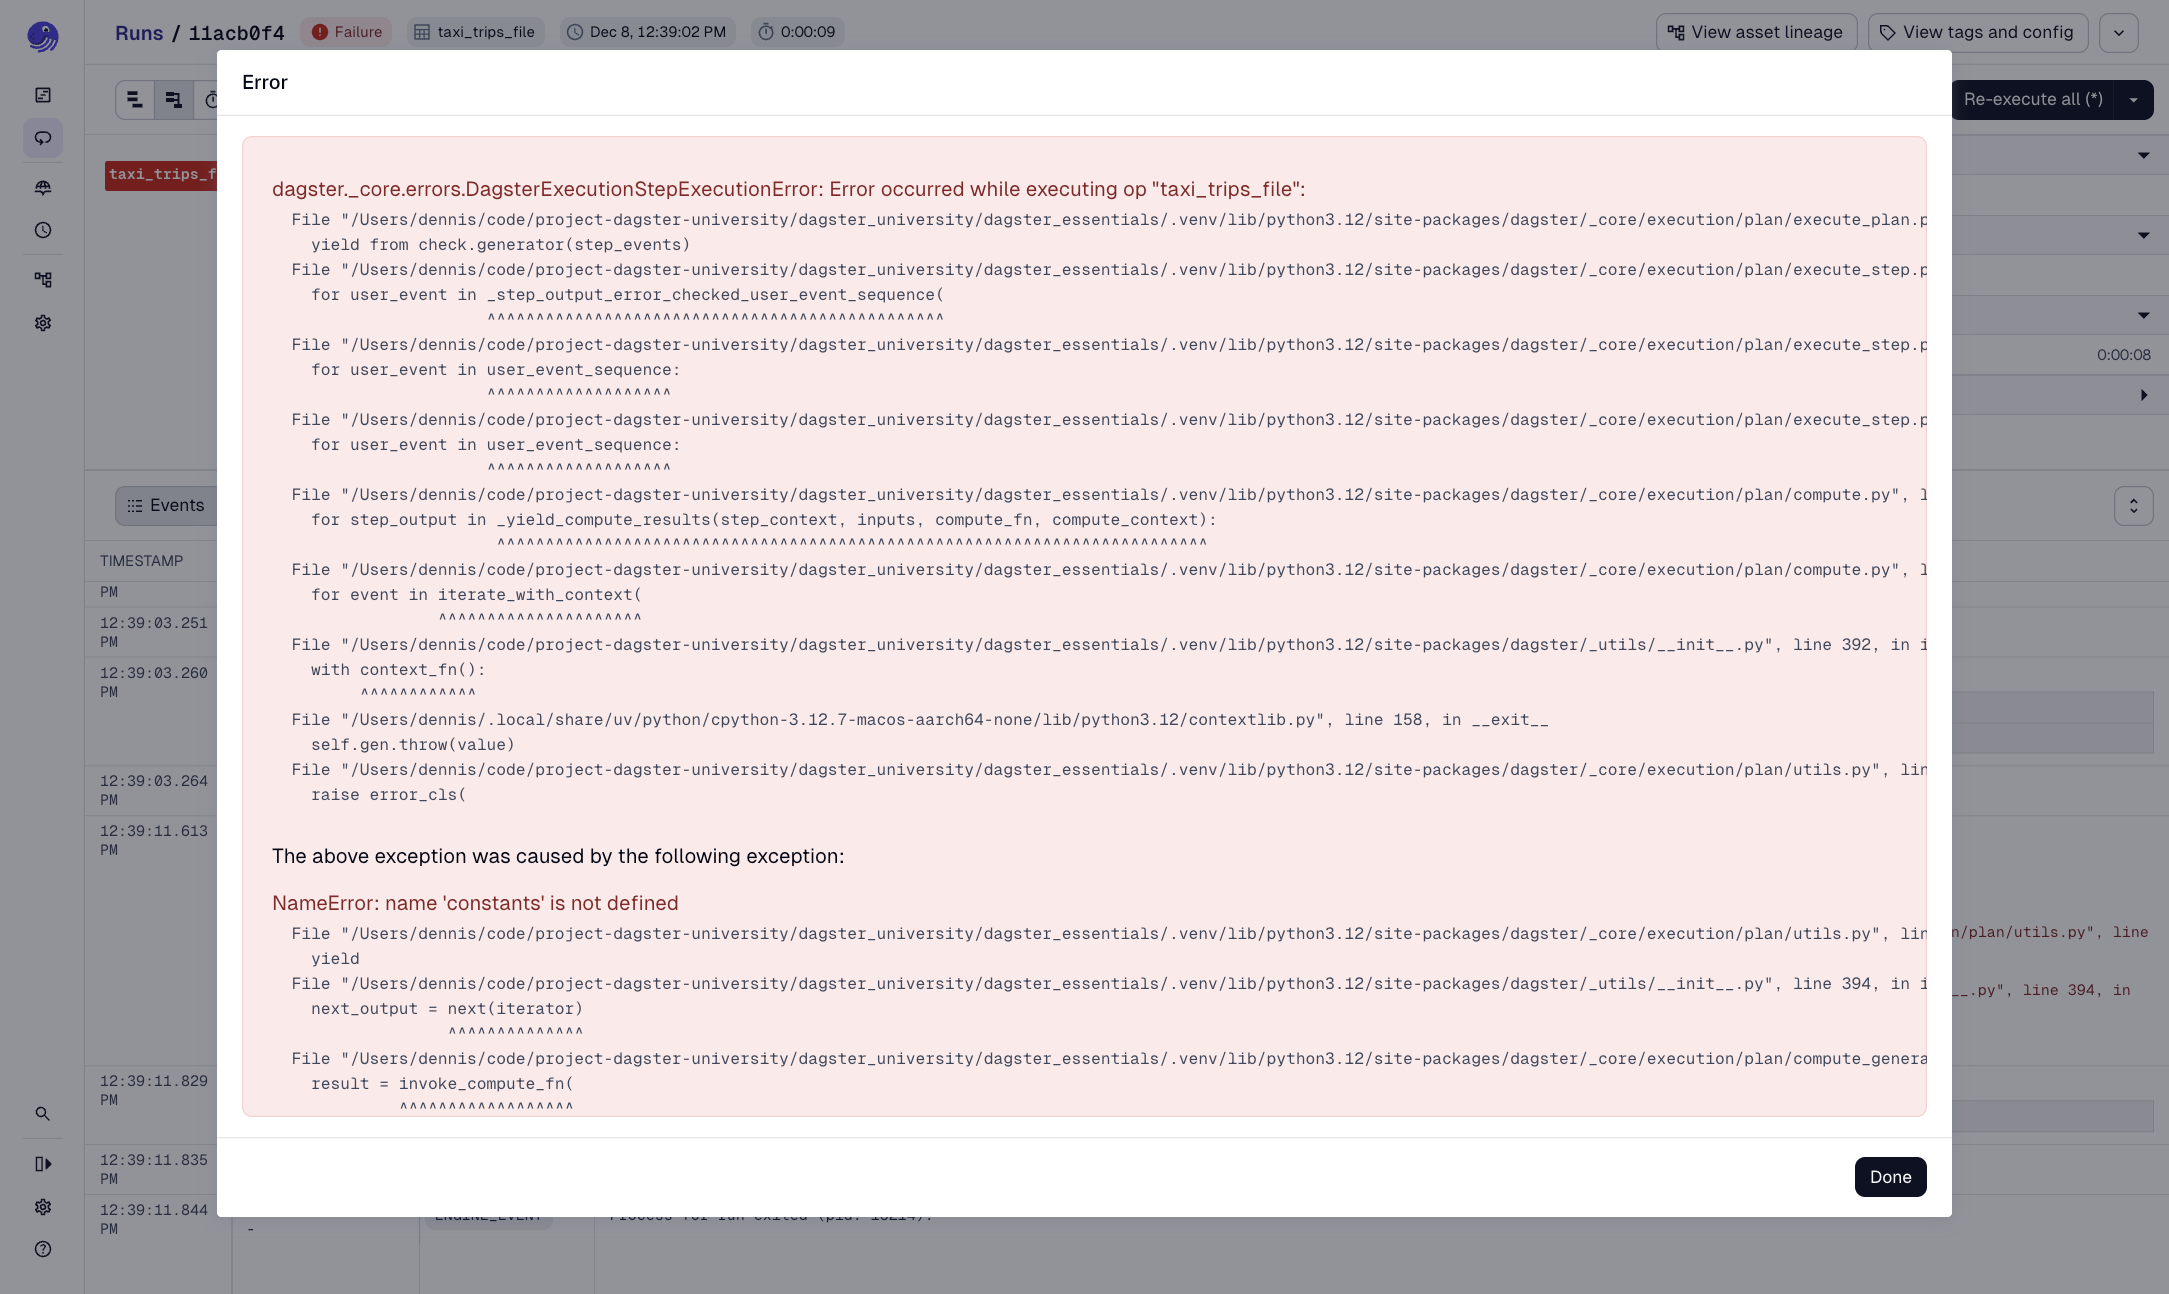Click the search icon near the sidebar bottom
The image size is (2169, 1294).
point(43,1113)
